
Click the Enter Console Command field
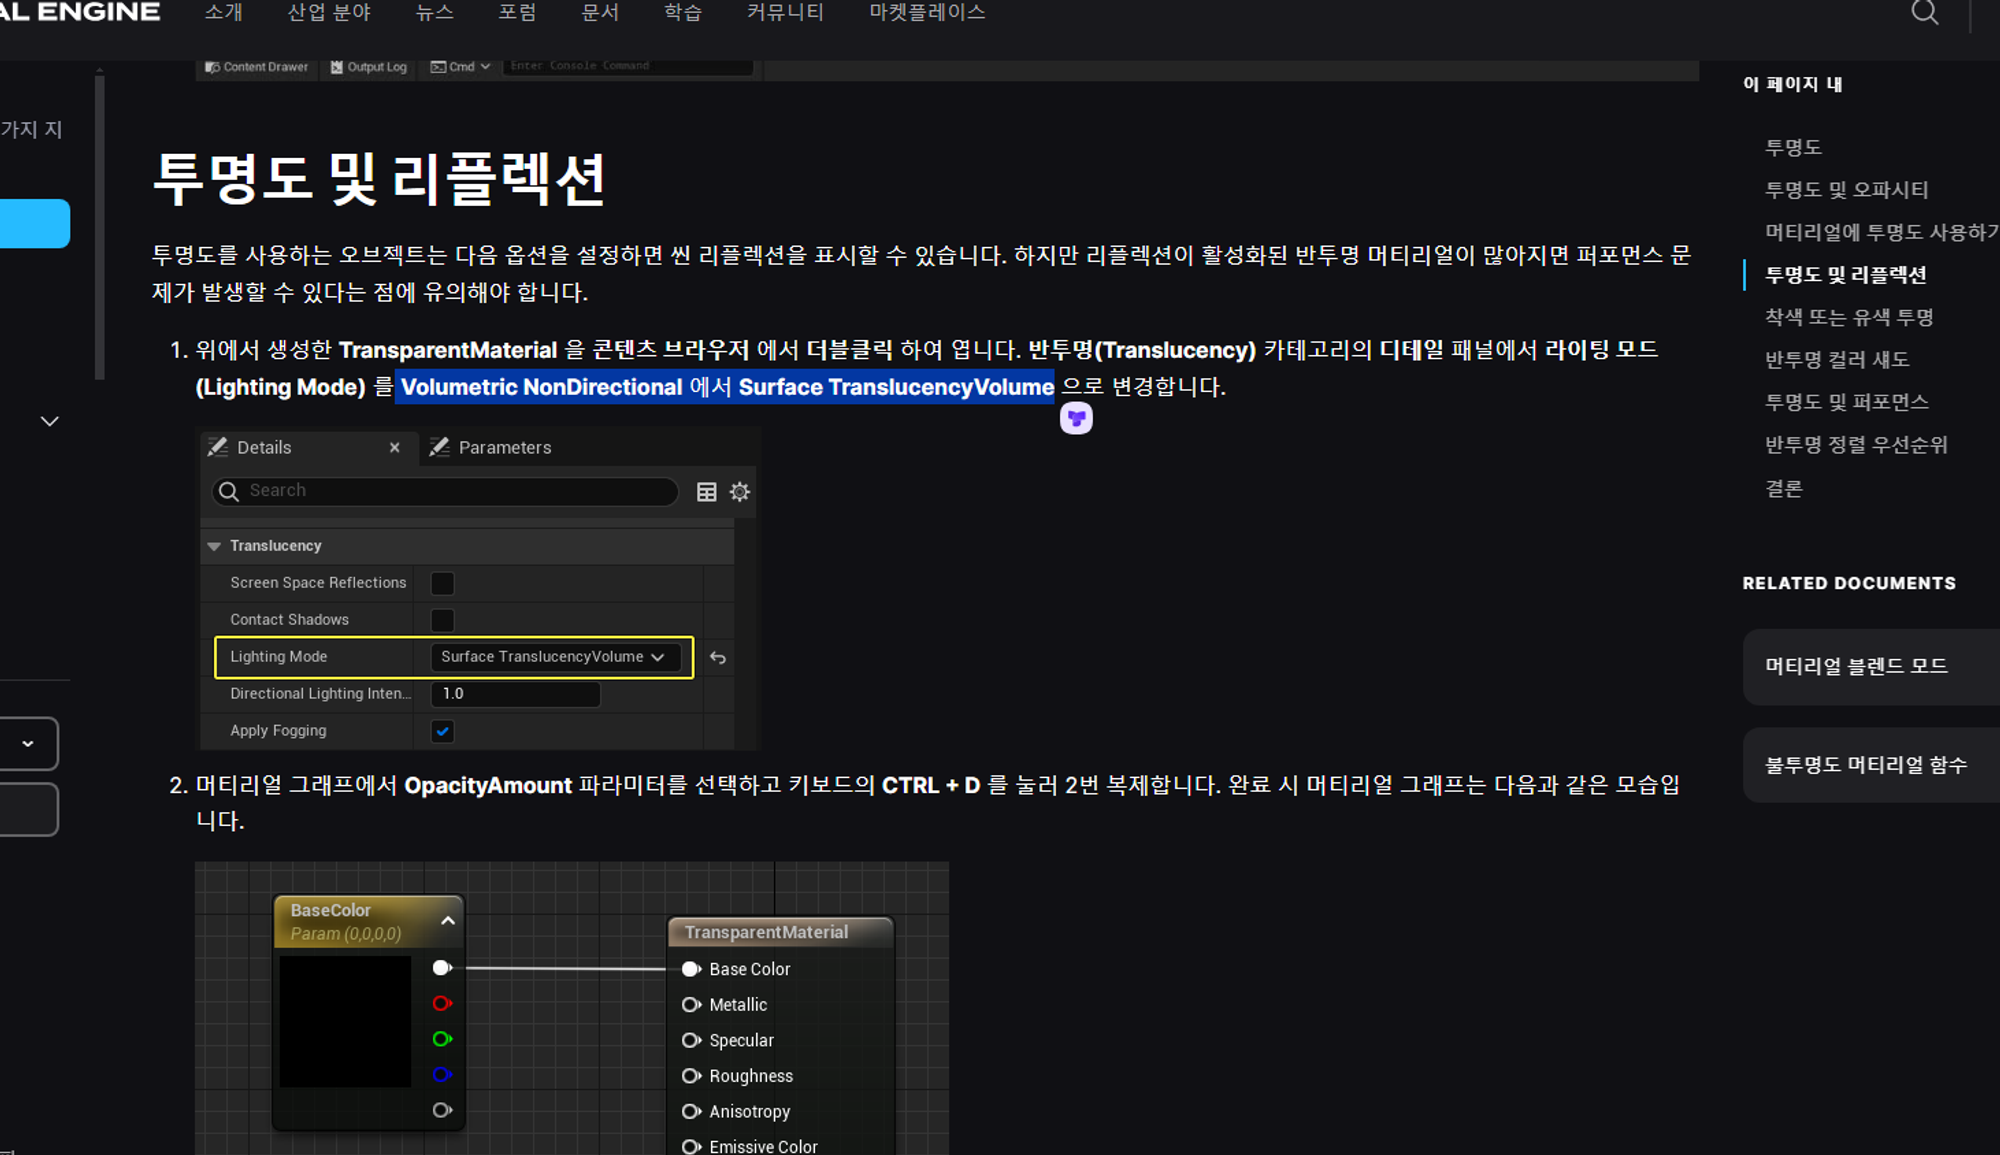pos(627,66)
